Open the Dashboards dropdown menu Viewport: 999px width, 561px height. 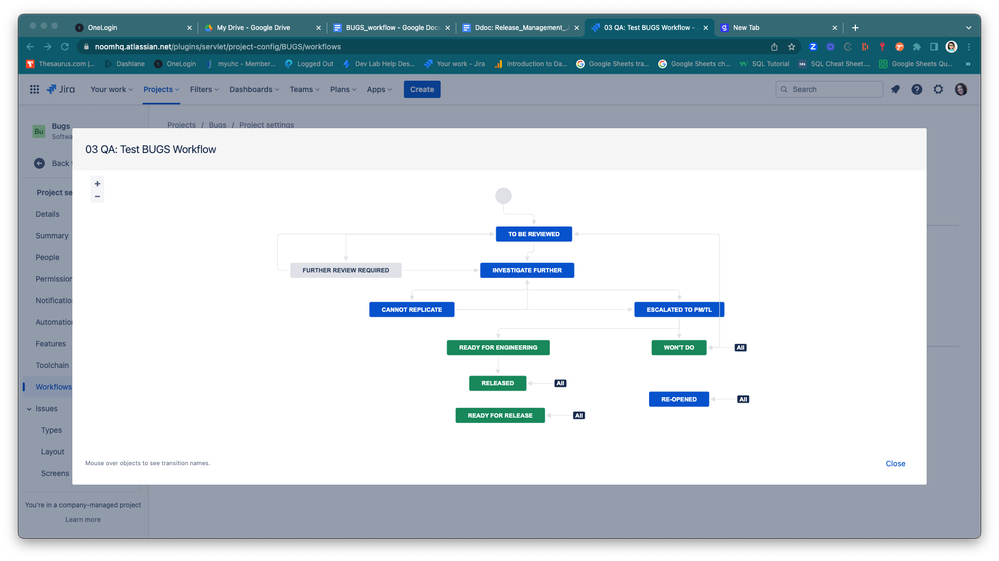click(254, 90)
